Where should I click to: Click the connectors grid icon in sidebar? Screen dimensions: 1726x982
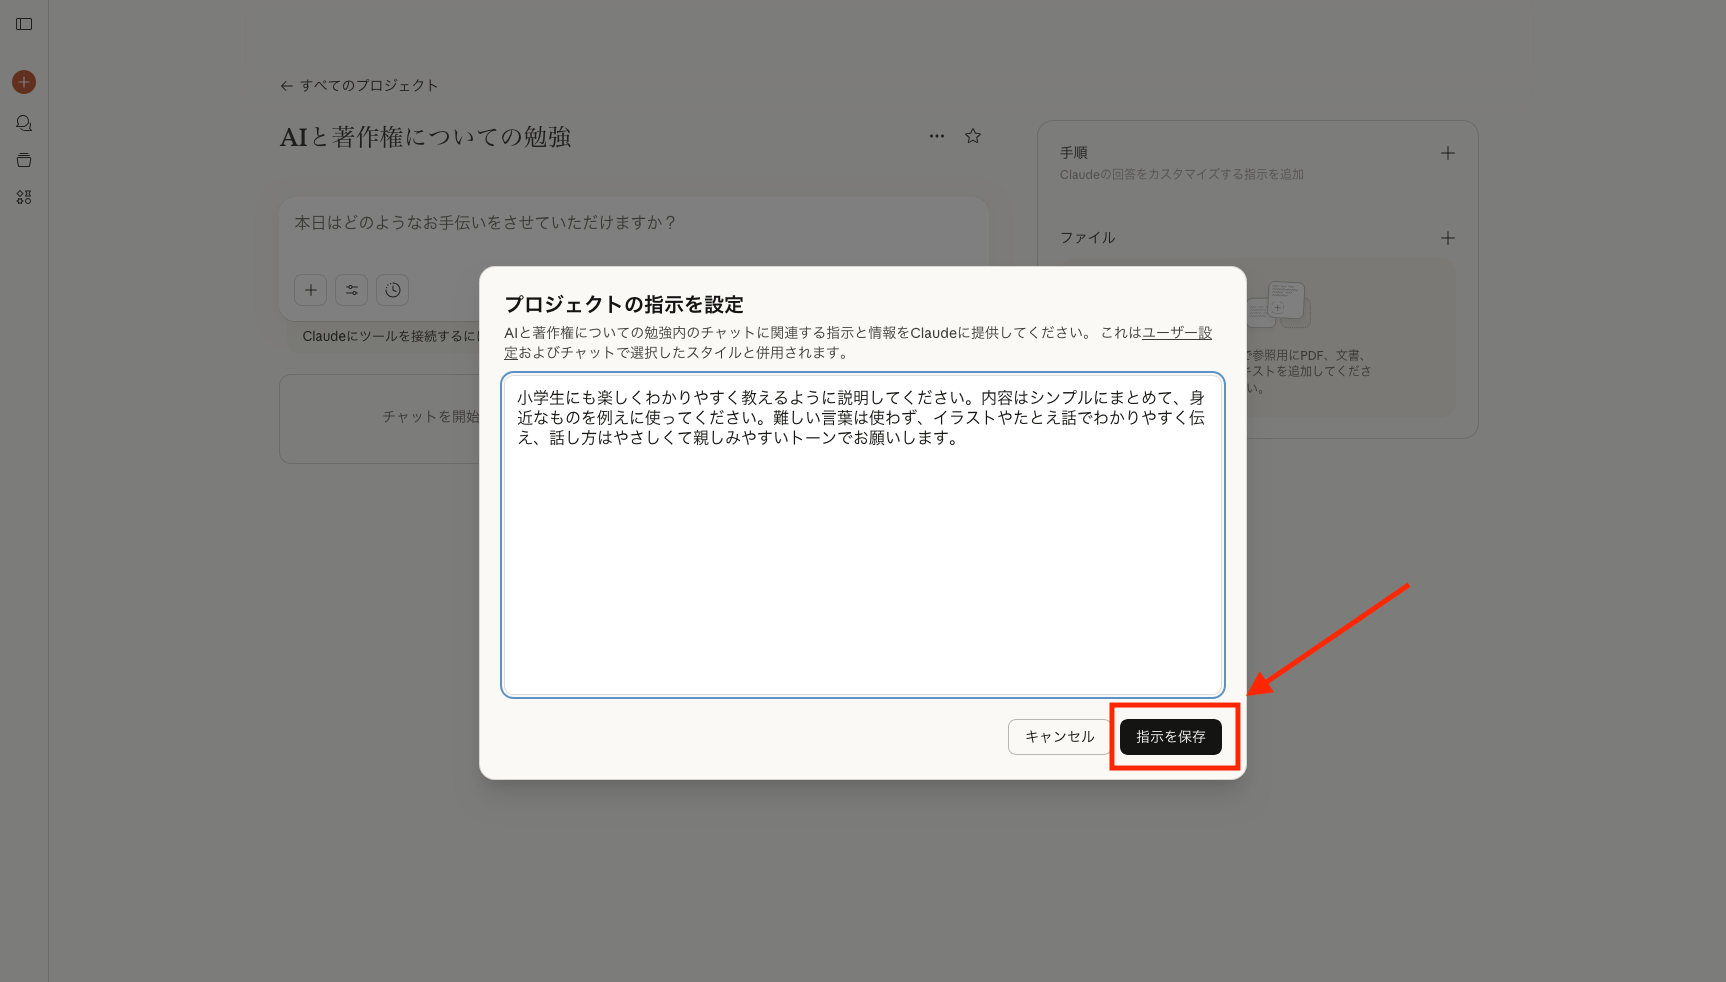click(x=23, y=197)
